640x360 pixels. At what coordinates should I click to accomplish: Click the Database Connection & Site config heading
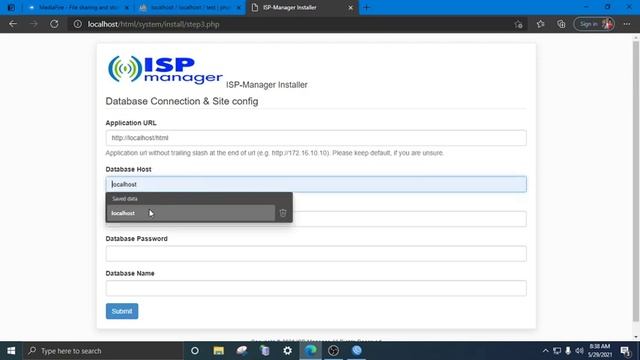[x=182, y=101]
